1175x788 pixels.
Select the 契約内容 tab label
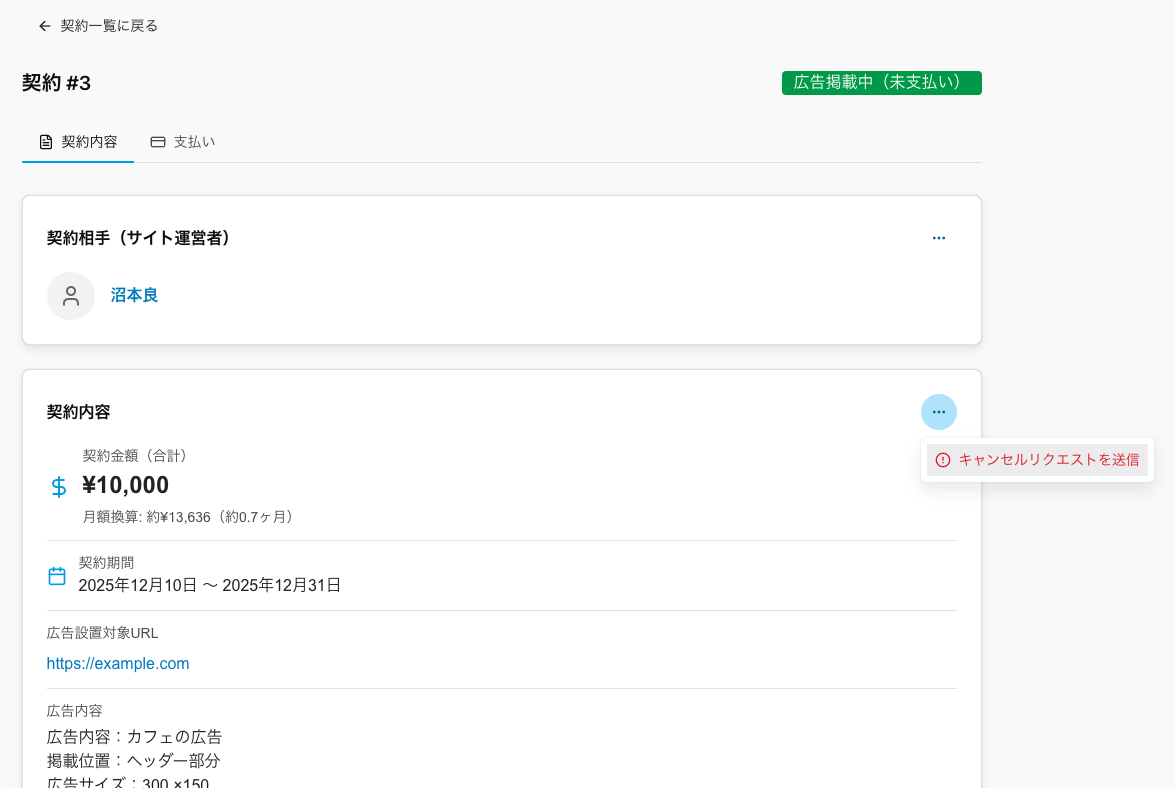click(89, 142)
